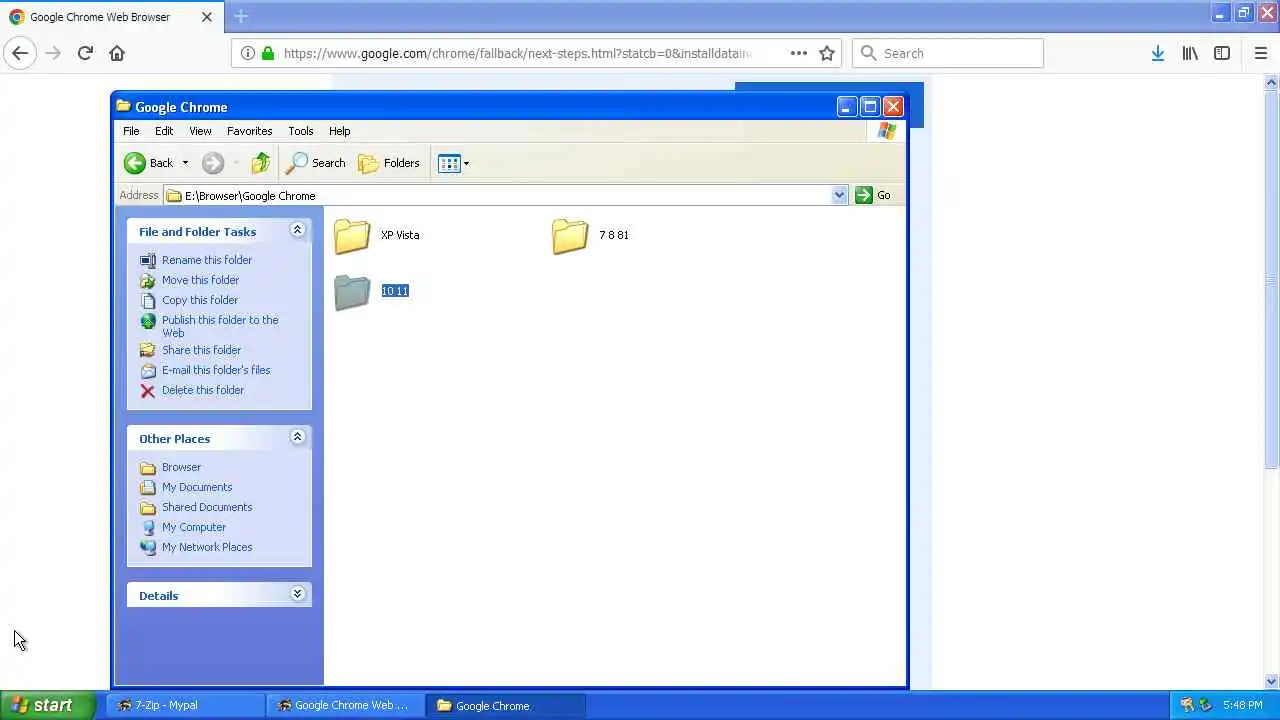The image size is (1280, 720).
Task: Click the browser forward arrow
Action: point(53,53)
